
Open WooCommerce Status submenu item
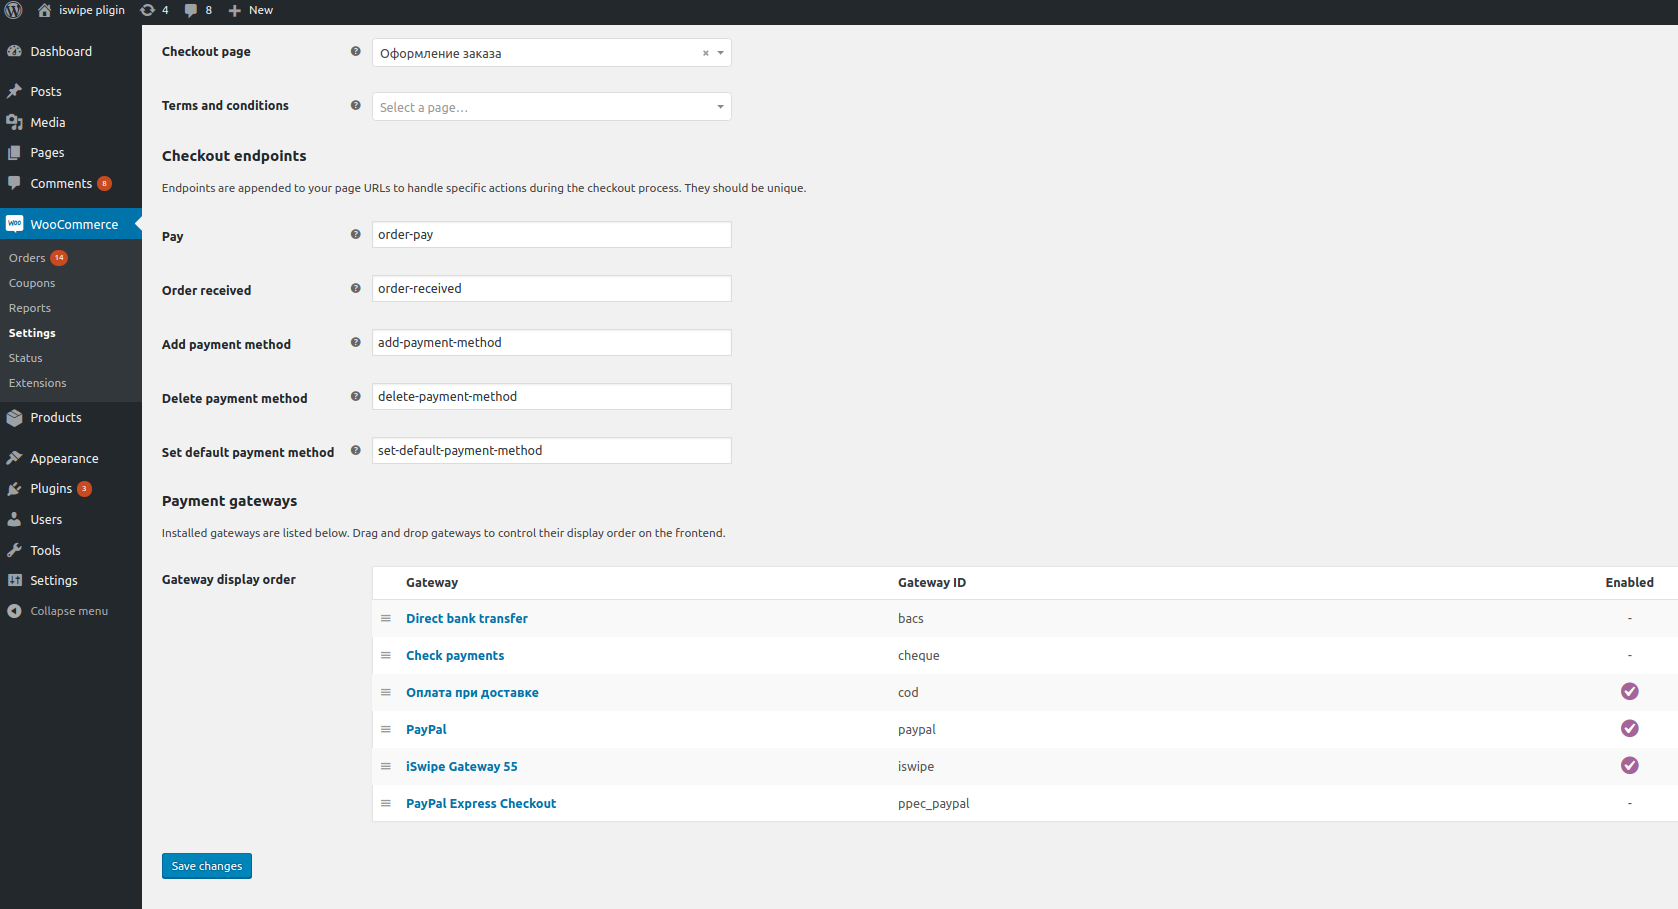pyautogui.click(x=26, y=358)
